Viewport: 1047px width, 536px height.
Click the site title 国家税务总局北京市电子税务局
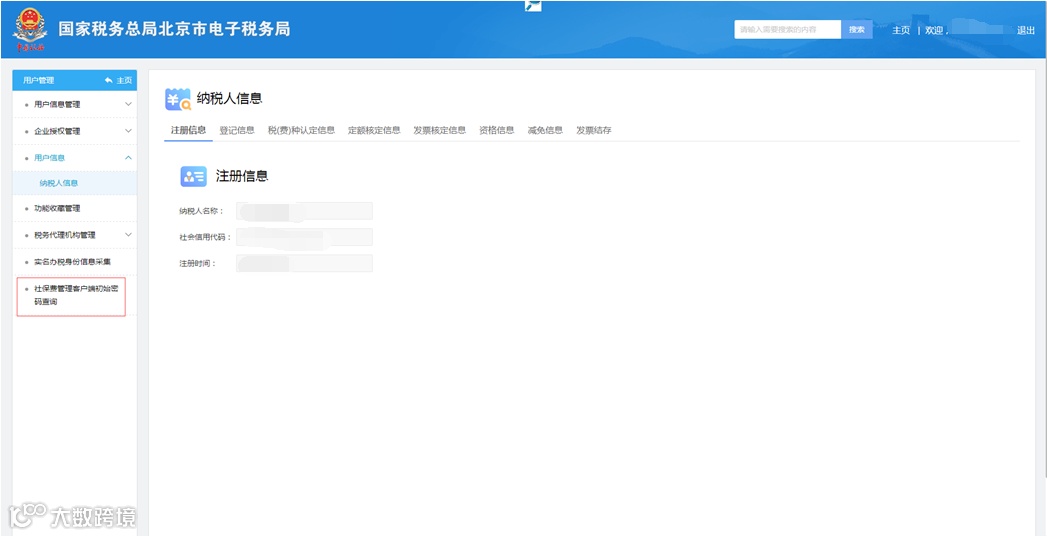[x=174, y=29]
